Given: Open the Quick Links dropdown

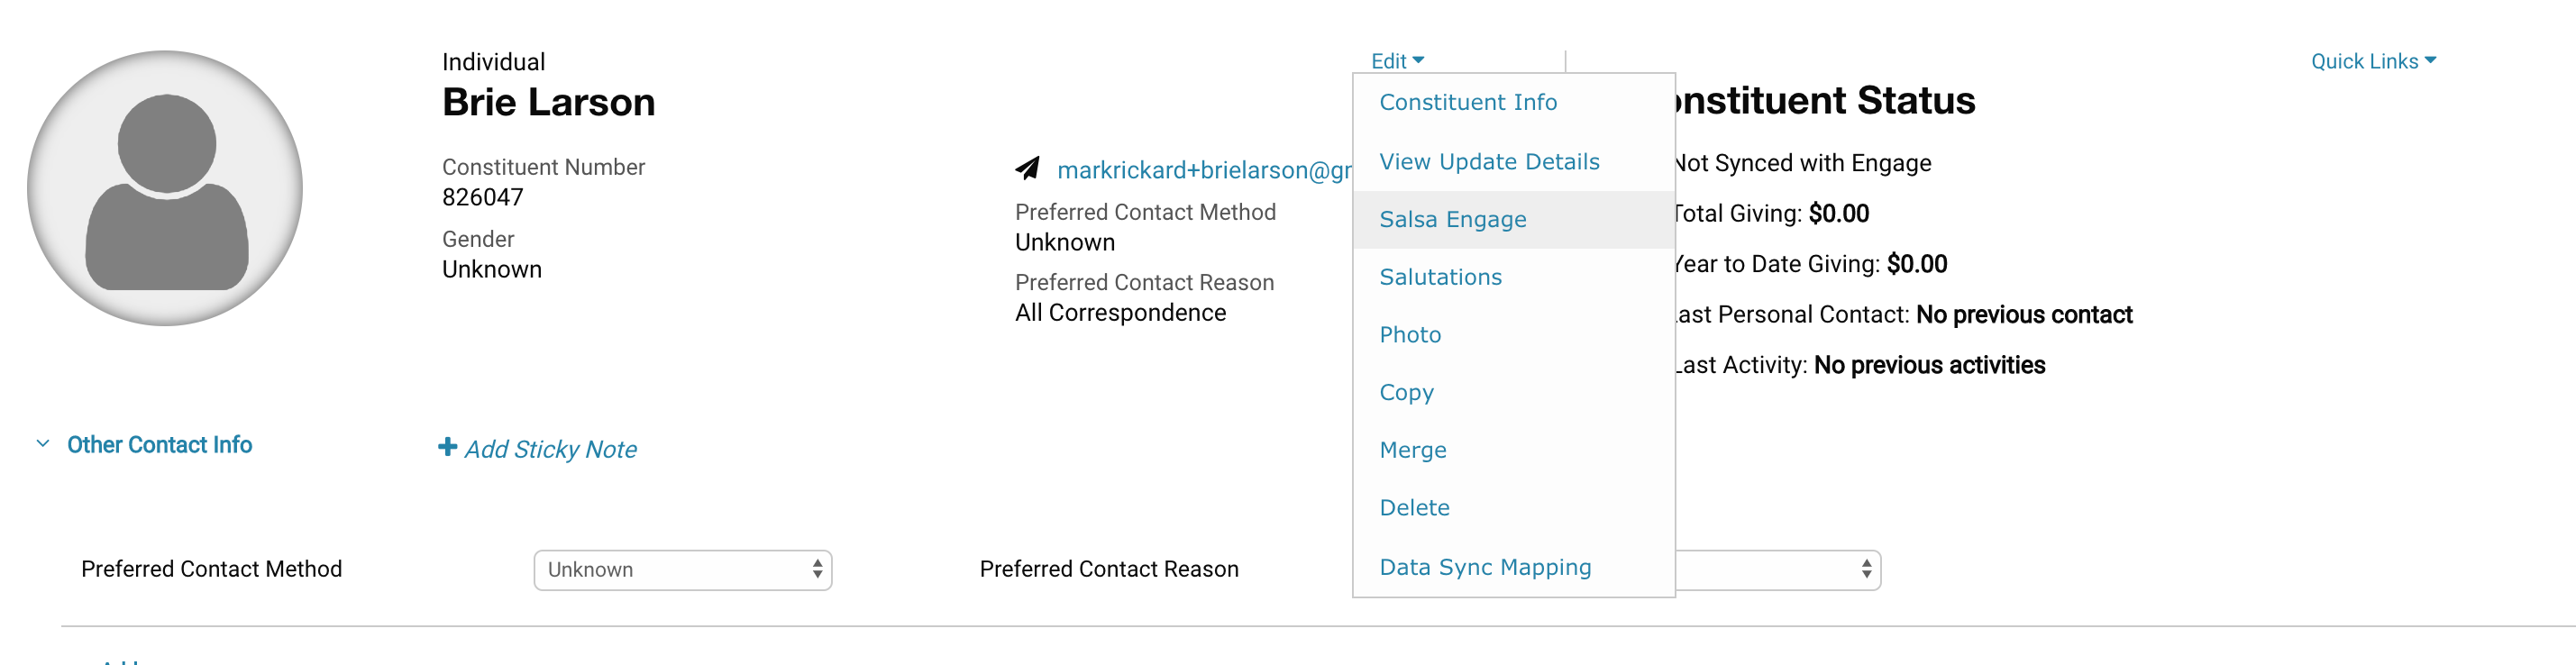Looking at the screenshot, I should [x=2372, y=61].
